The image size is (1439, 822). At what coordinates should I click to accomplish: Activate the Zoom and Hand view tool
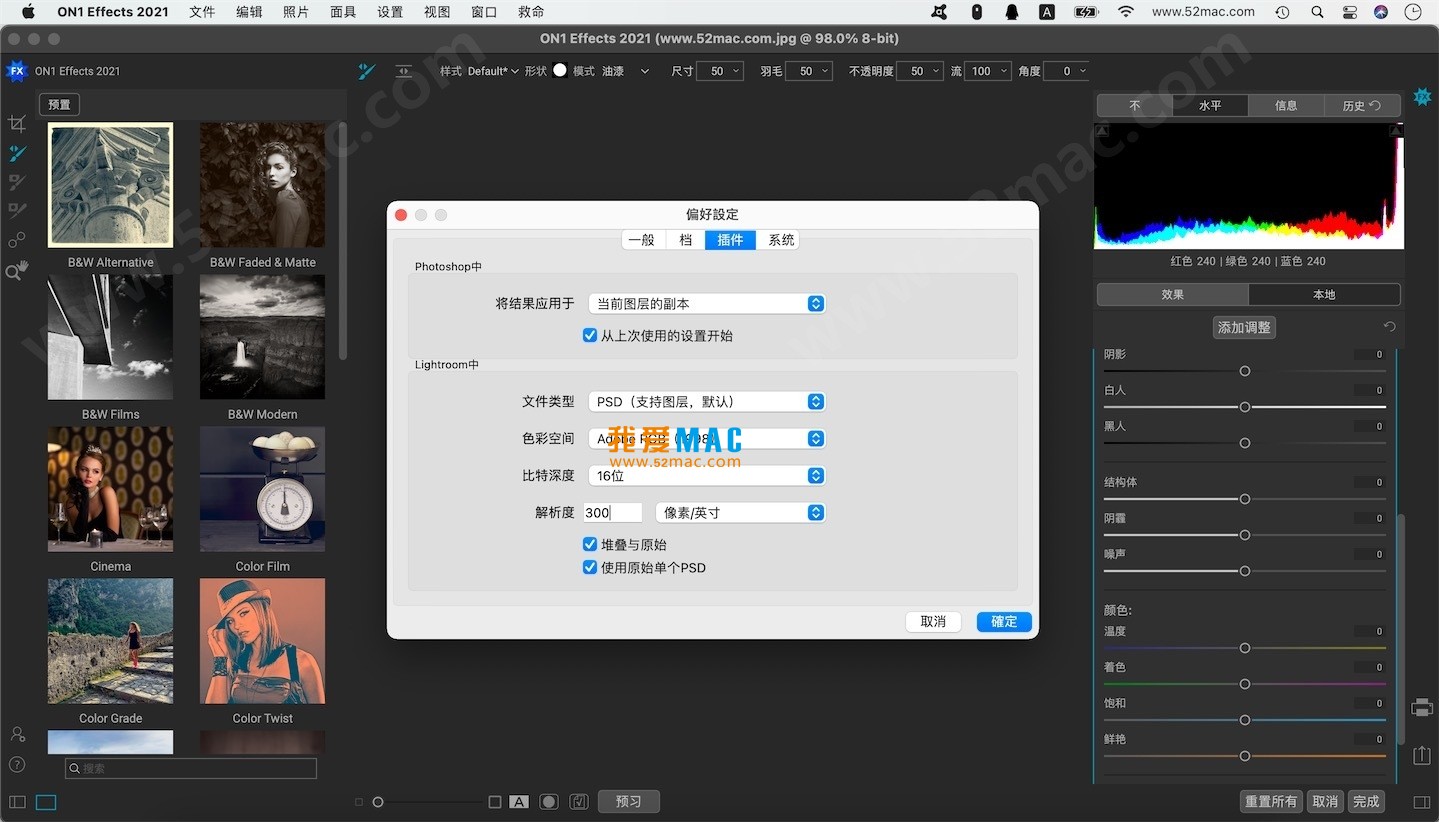tap(17, 270)
